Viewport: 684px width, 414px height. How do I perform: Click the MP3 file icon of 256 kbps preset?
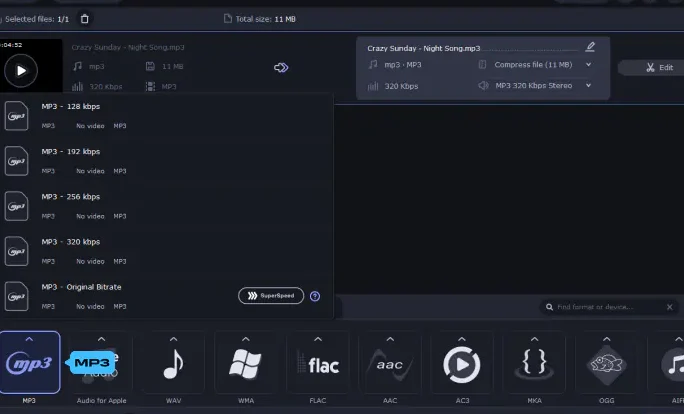pos(16,206)
